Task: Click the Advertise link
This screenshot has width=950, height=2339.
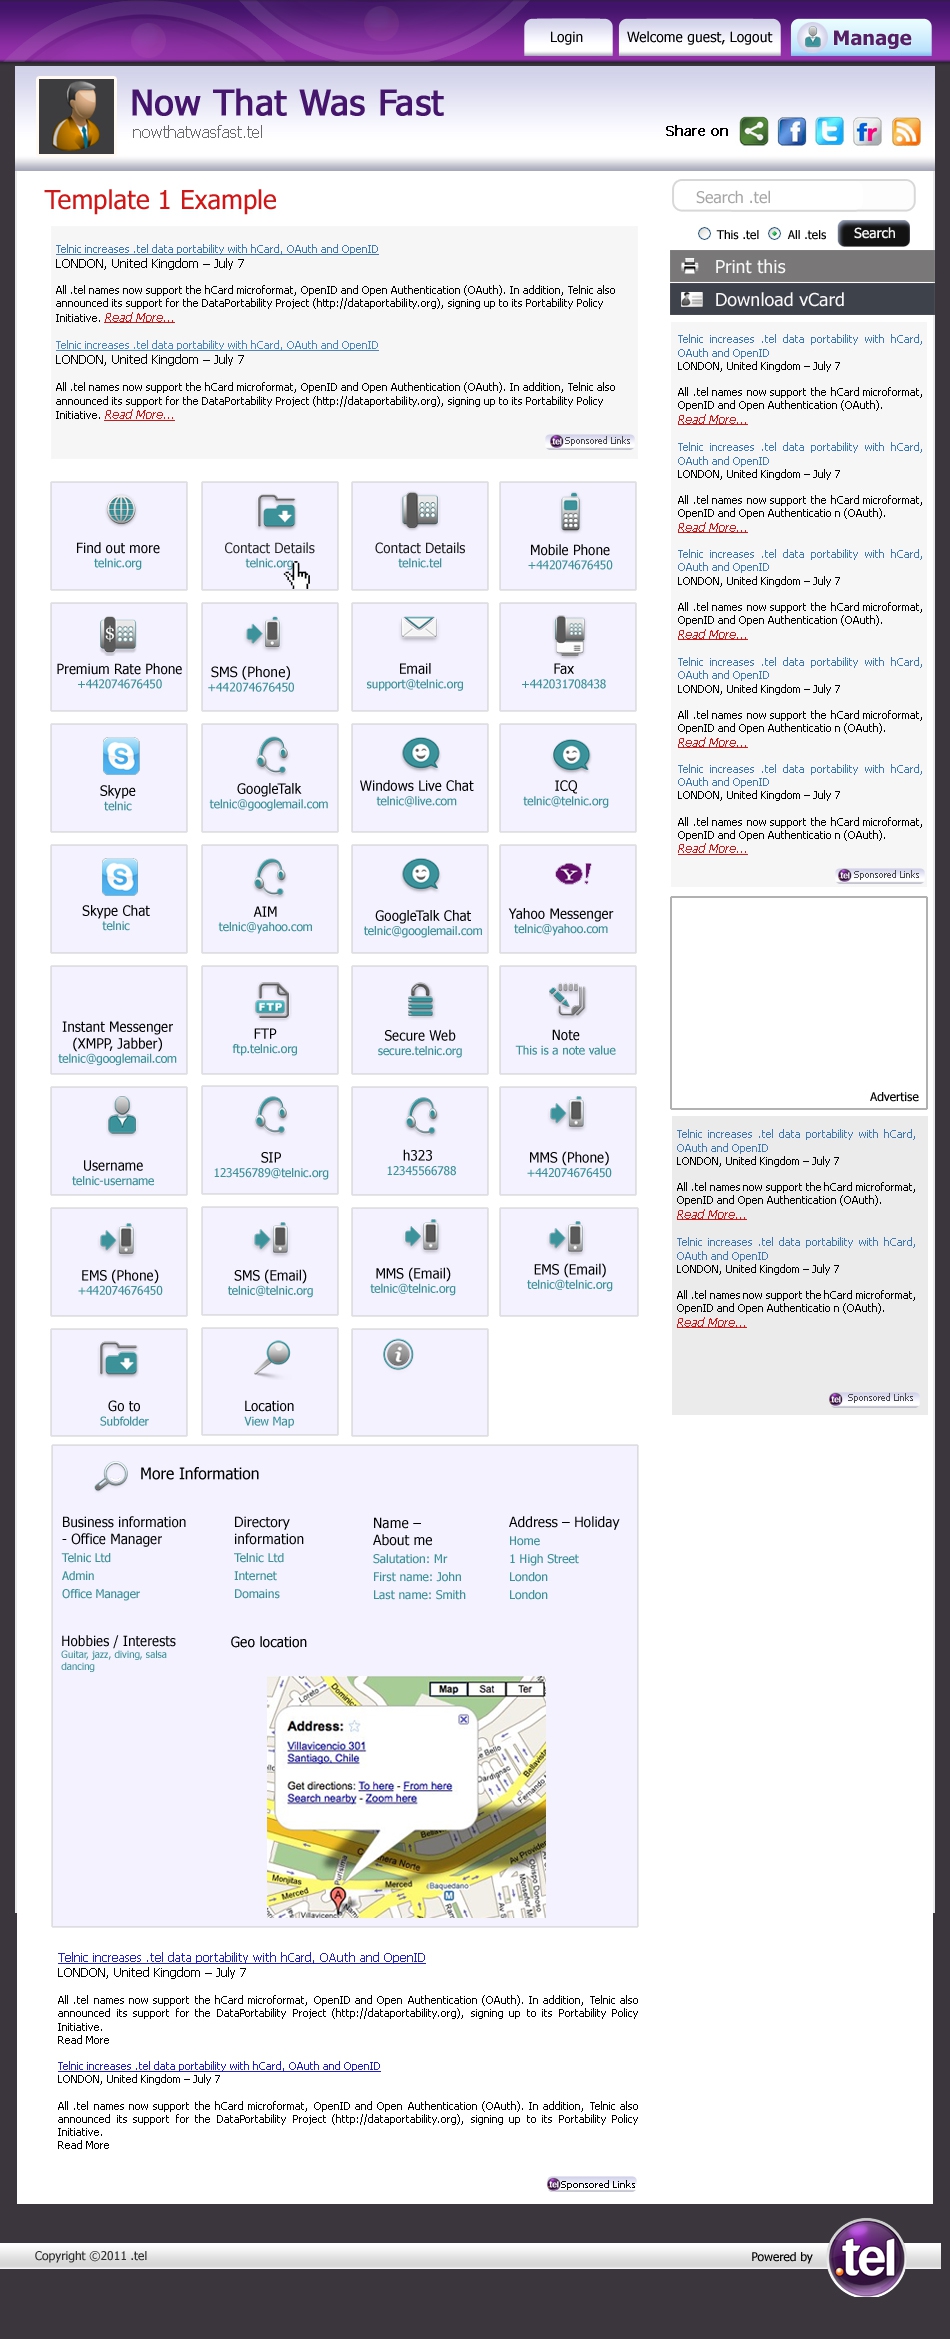Action: click(x=894, y=1097)
